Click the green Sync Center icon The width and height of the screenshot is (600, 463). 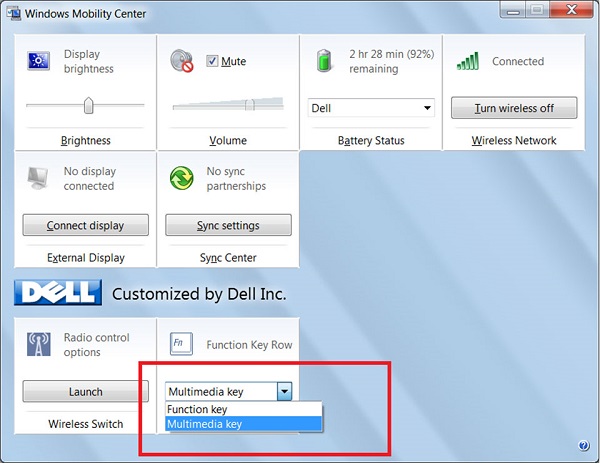[182, 179]
